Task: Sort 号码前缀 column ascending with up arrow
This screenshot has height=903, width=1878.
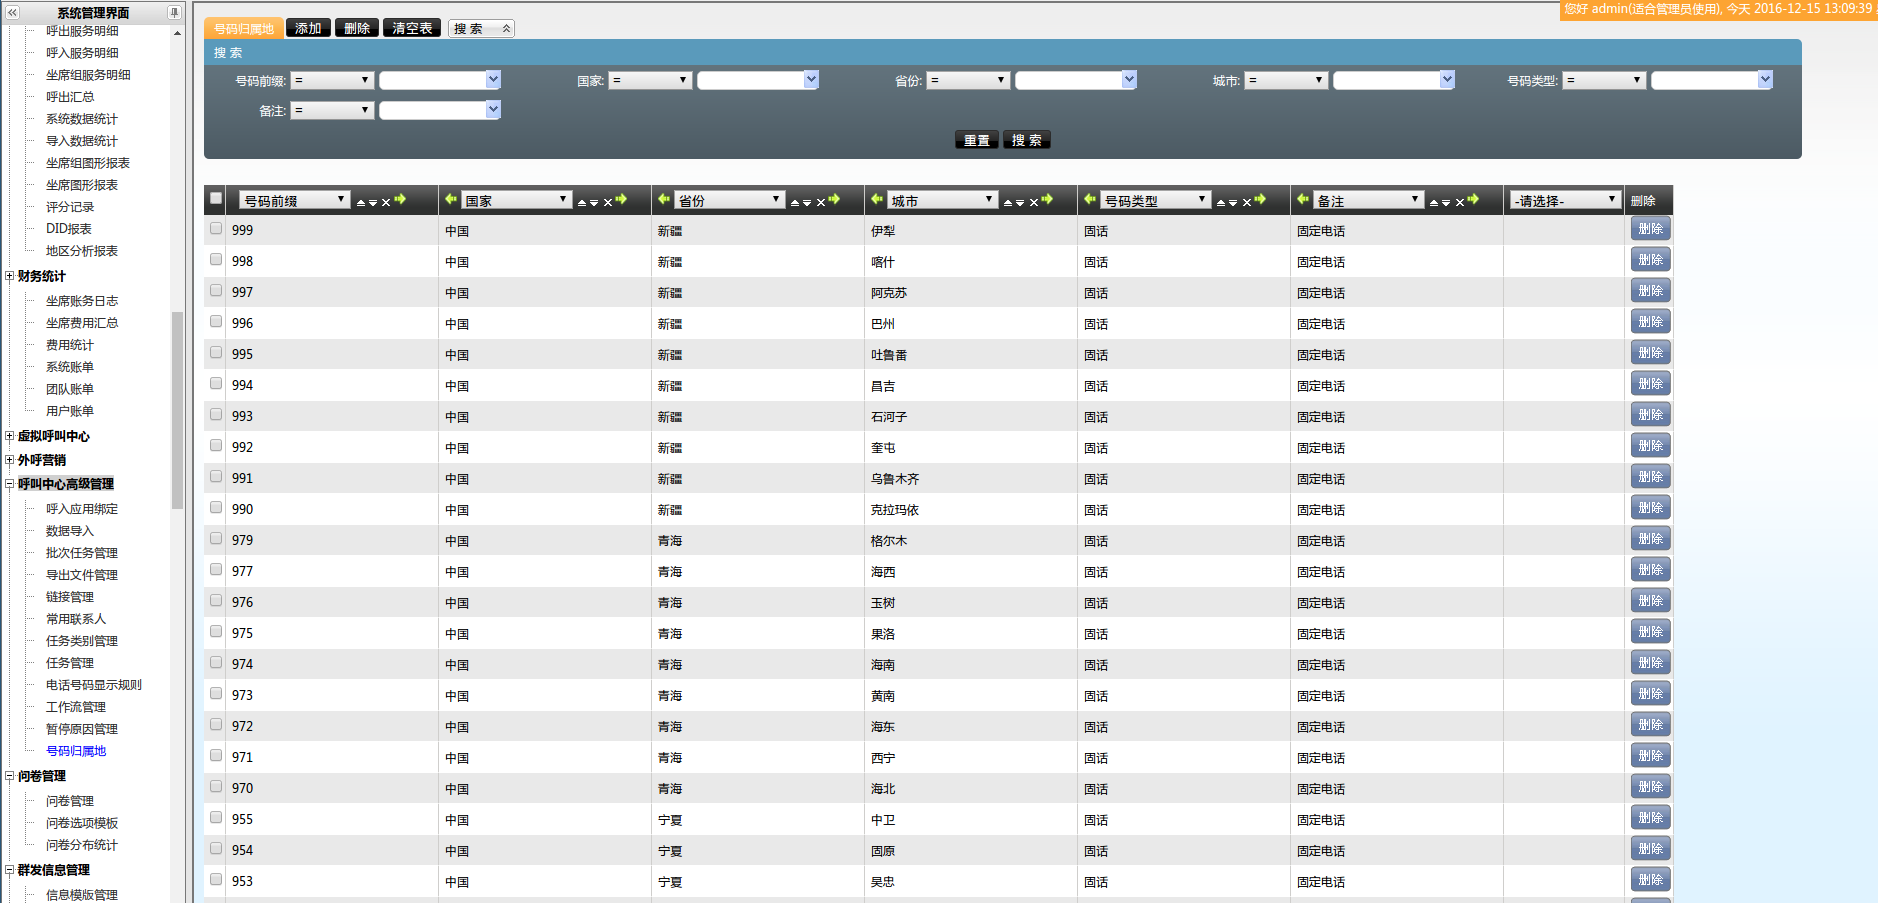Action: [361, 202]
